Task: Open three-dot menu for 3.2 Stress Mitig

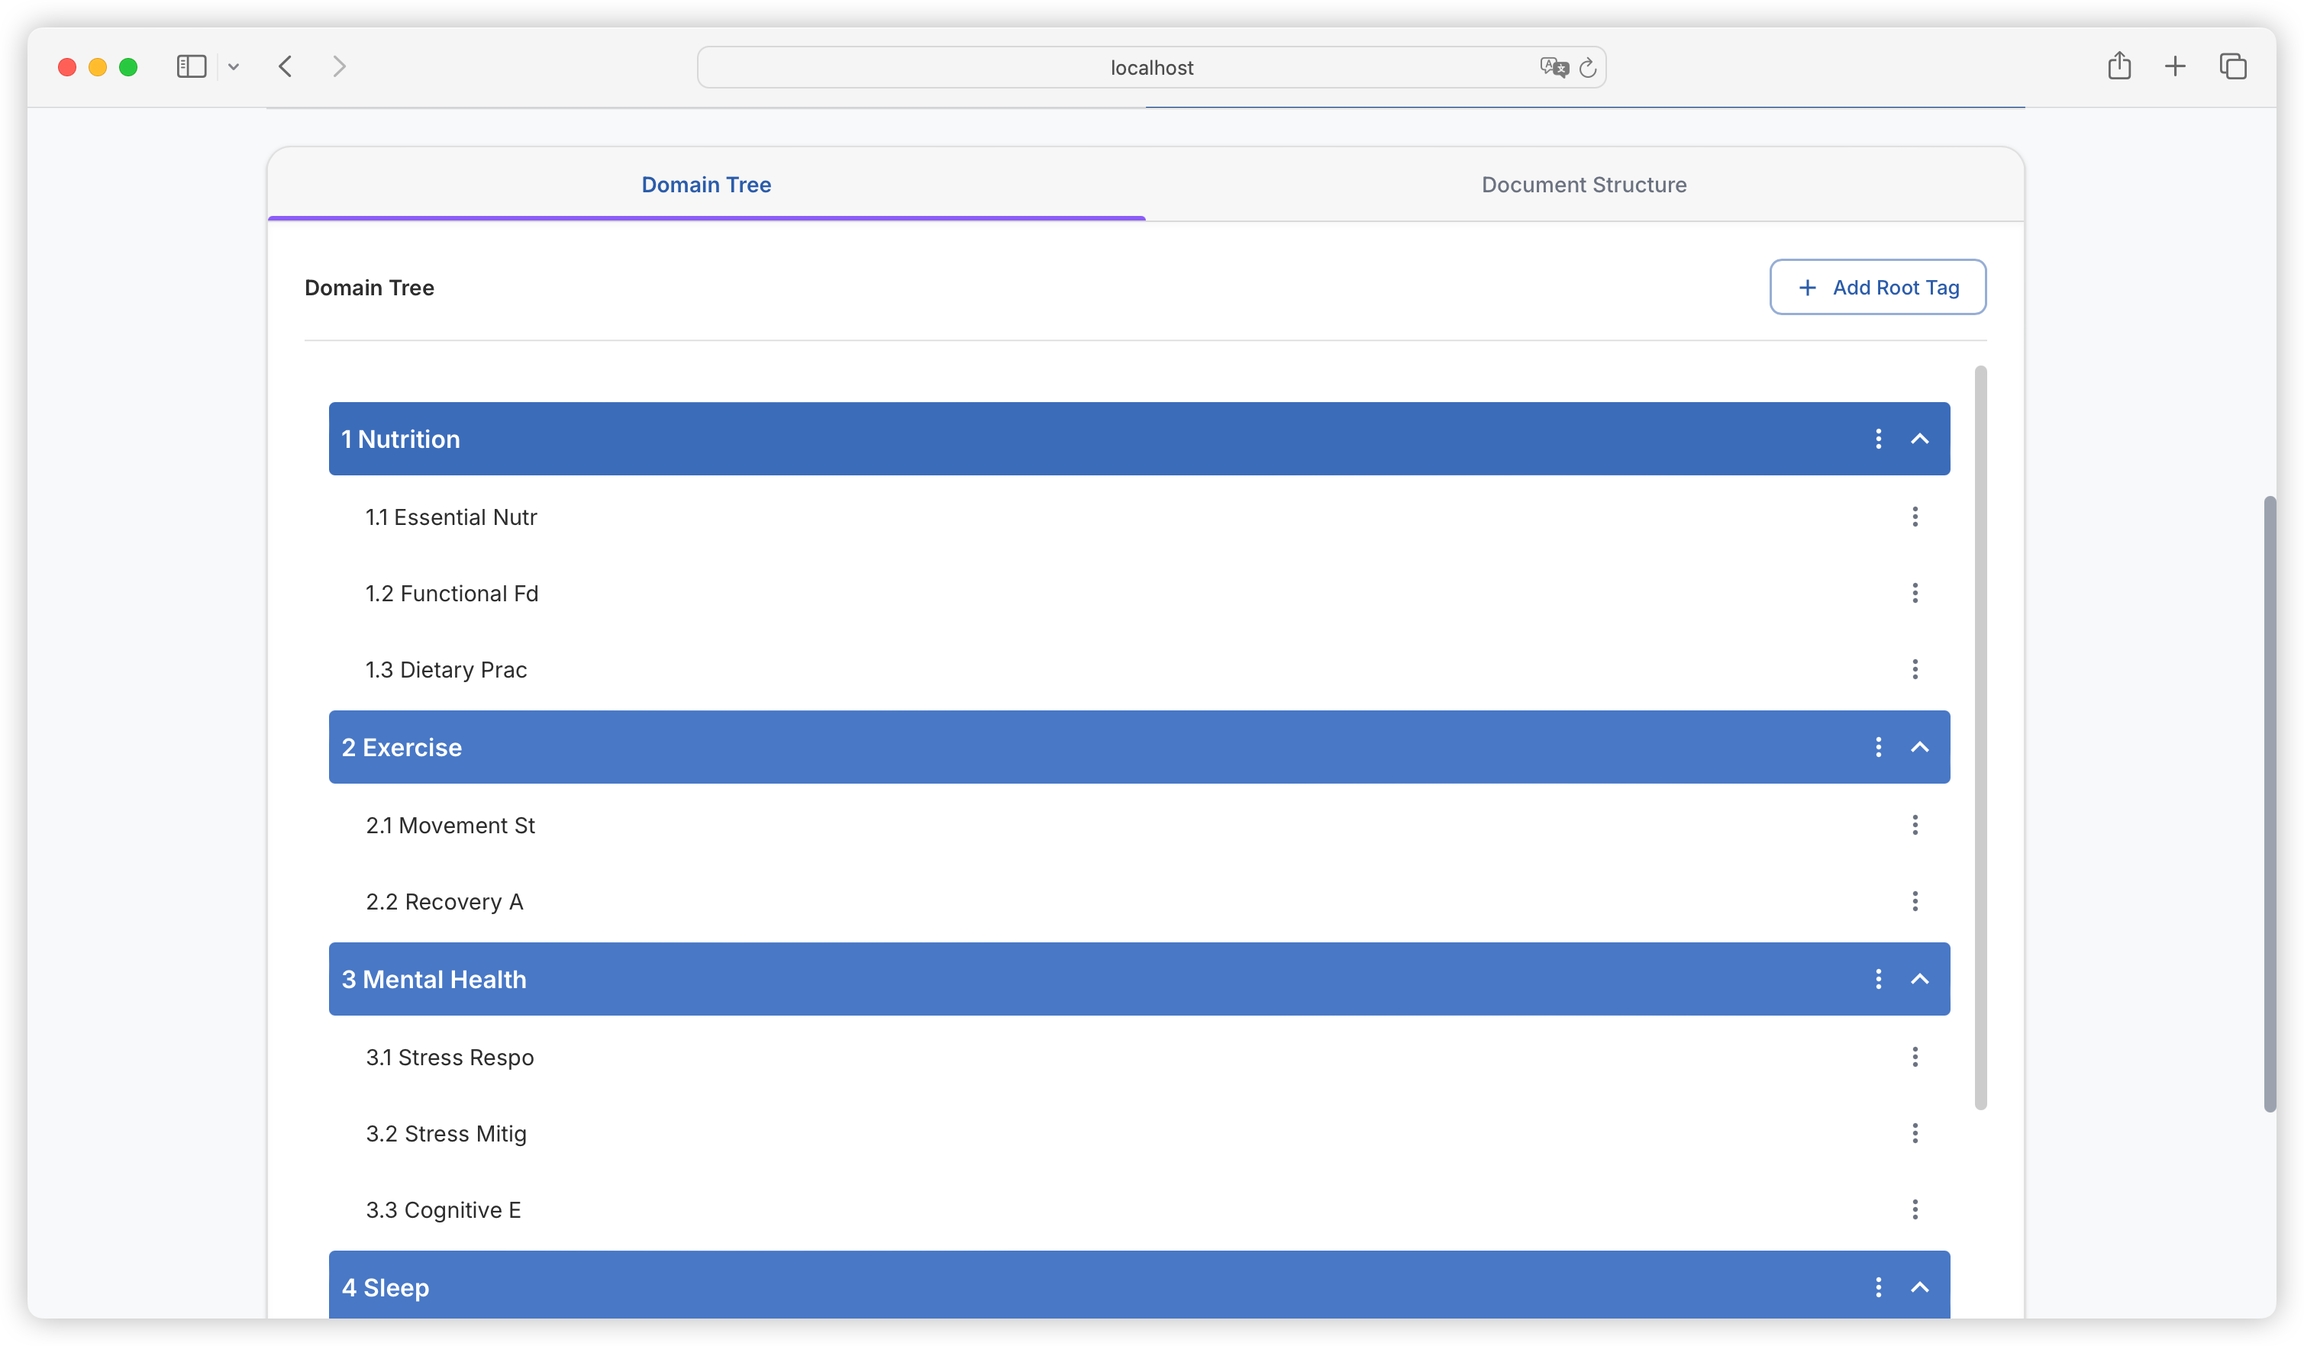Action: coord(1914,1133)
